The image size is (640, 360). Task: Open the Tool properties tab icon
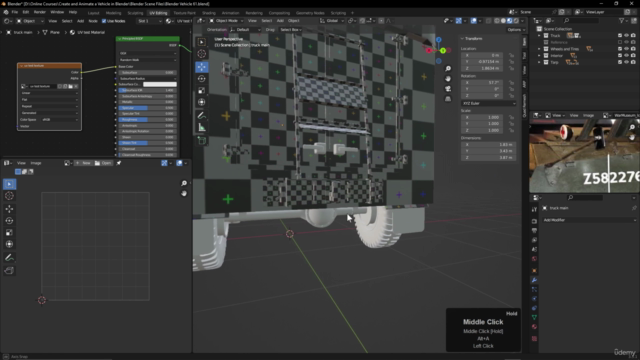click(x=534, y=209)
